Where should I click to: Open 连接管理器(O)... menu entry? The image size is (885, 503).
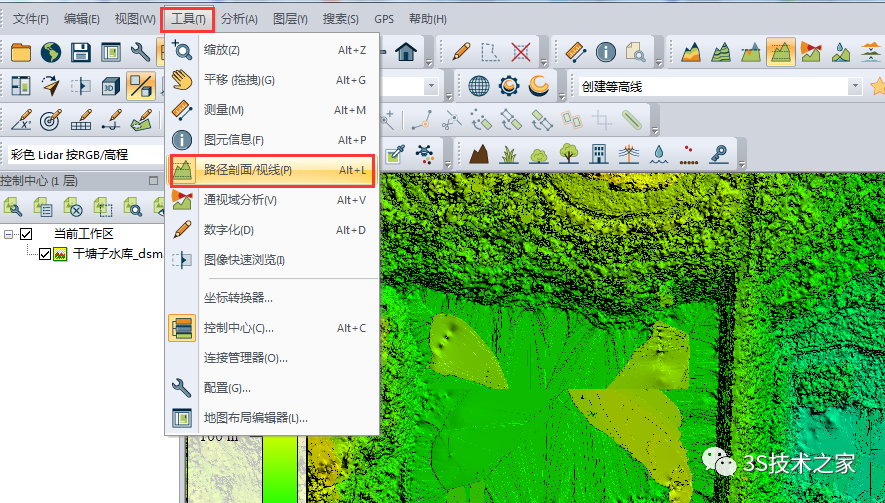(273, 357)
